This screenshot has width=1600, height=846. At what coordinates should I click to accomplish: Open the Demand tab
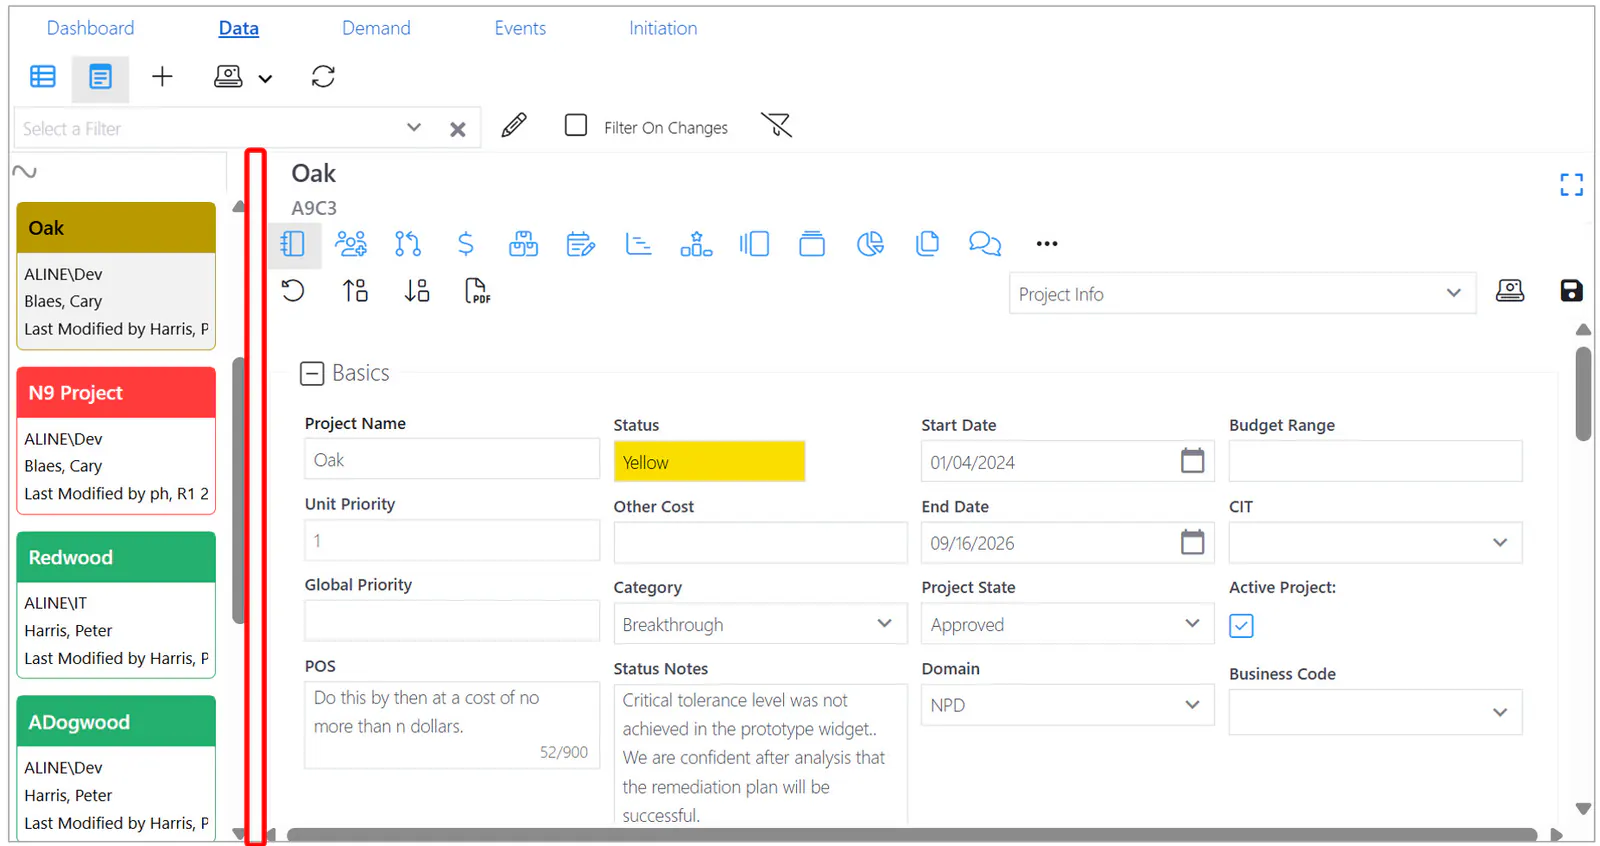point(376,28)
